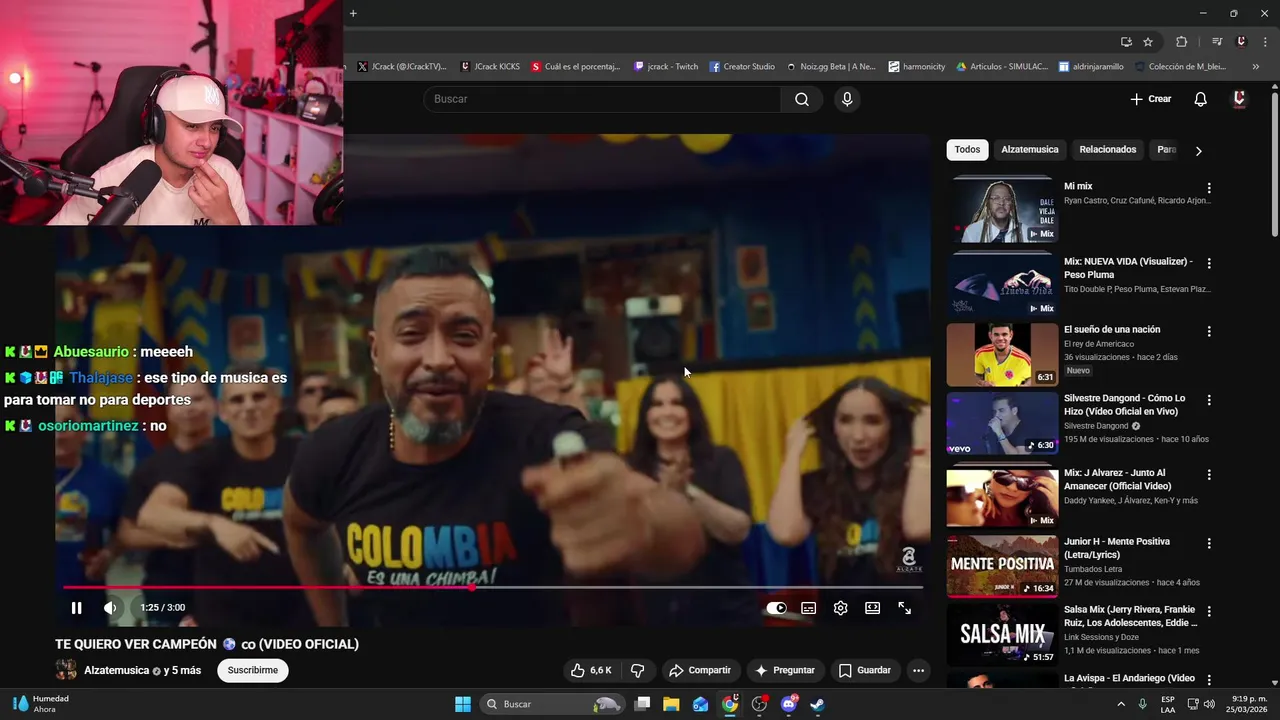Enter full screen mode
This screenshot has width=1280, height=720.
tap(904, 608)
